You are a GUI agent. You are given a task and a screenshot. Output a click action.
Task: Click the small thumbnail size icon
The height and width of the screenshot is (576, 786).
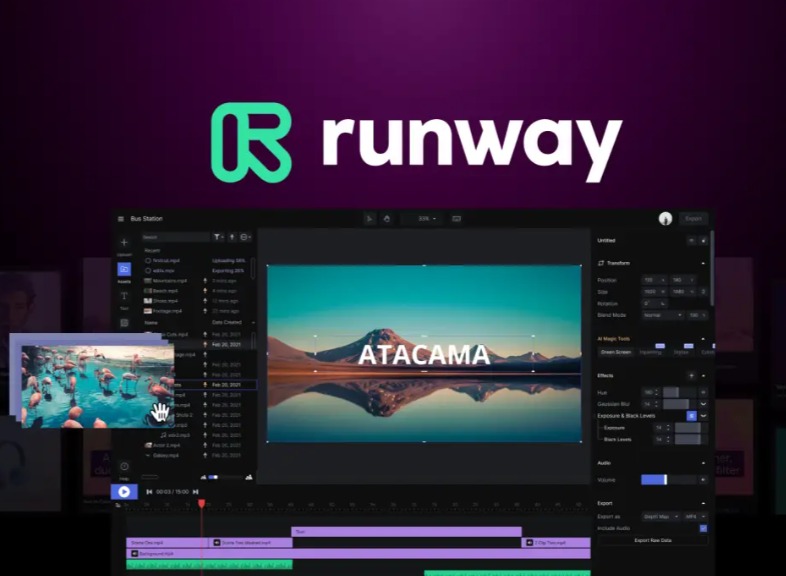204,477
